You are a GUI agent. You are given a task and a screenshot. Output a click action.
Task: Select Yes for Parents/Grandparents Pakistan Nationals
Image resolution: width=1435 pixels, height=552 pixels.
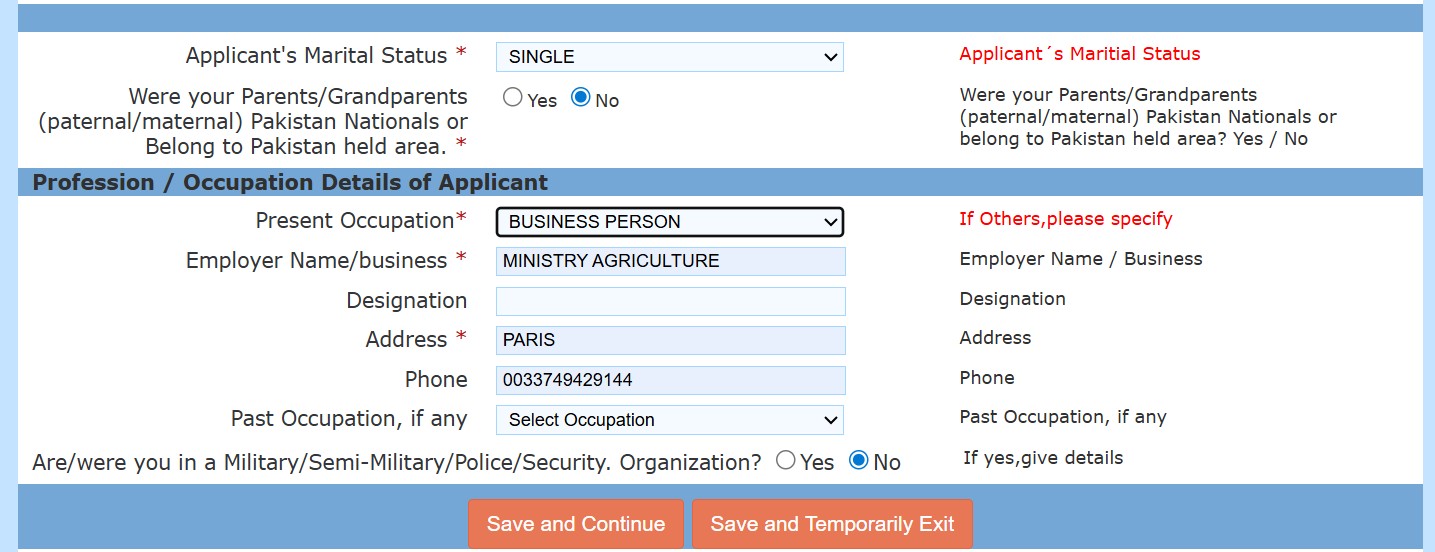(x=513, y=98)
